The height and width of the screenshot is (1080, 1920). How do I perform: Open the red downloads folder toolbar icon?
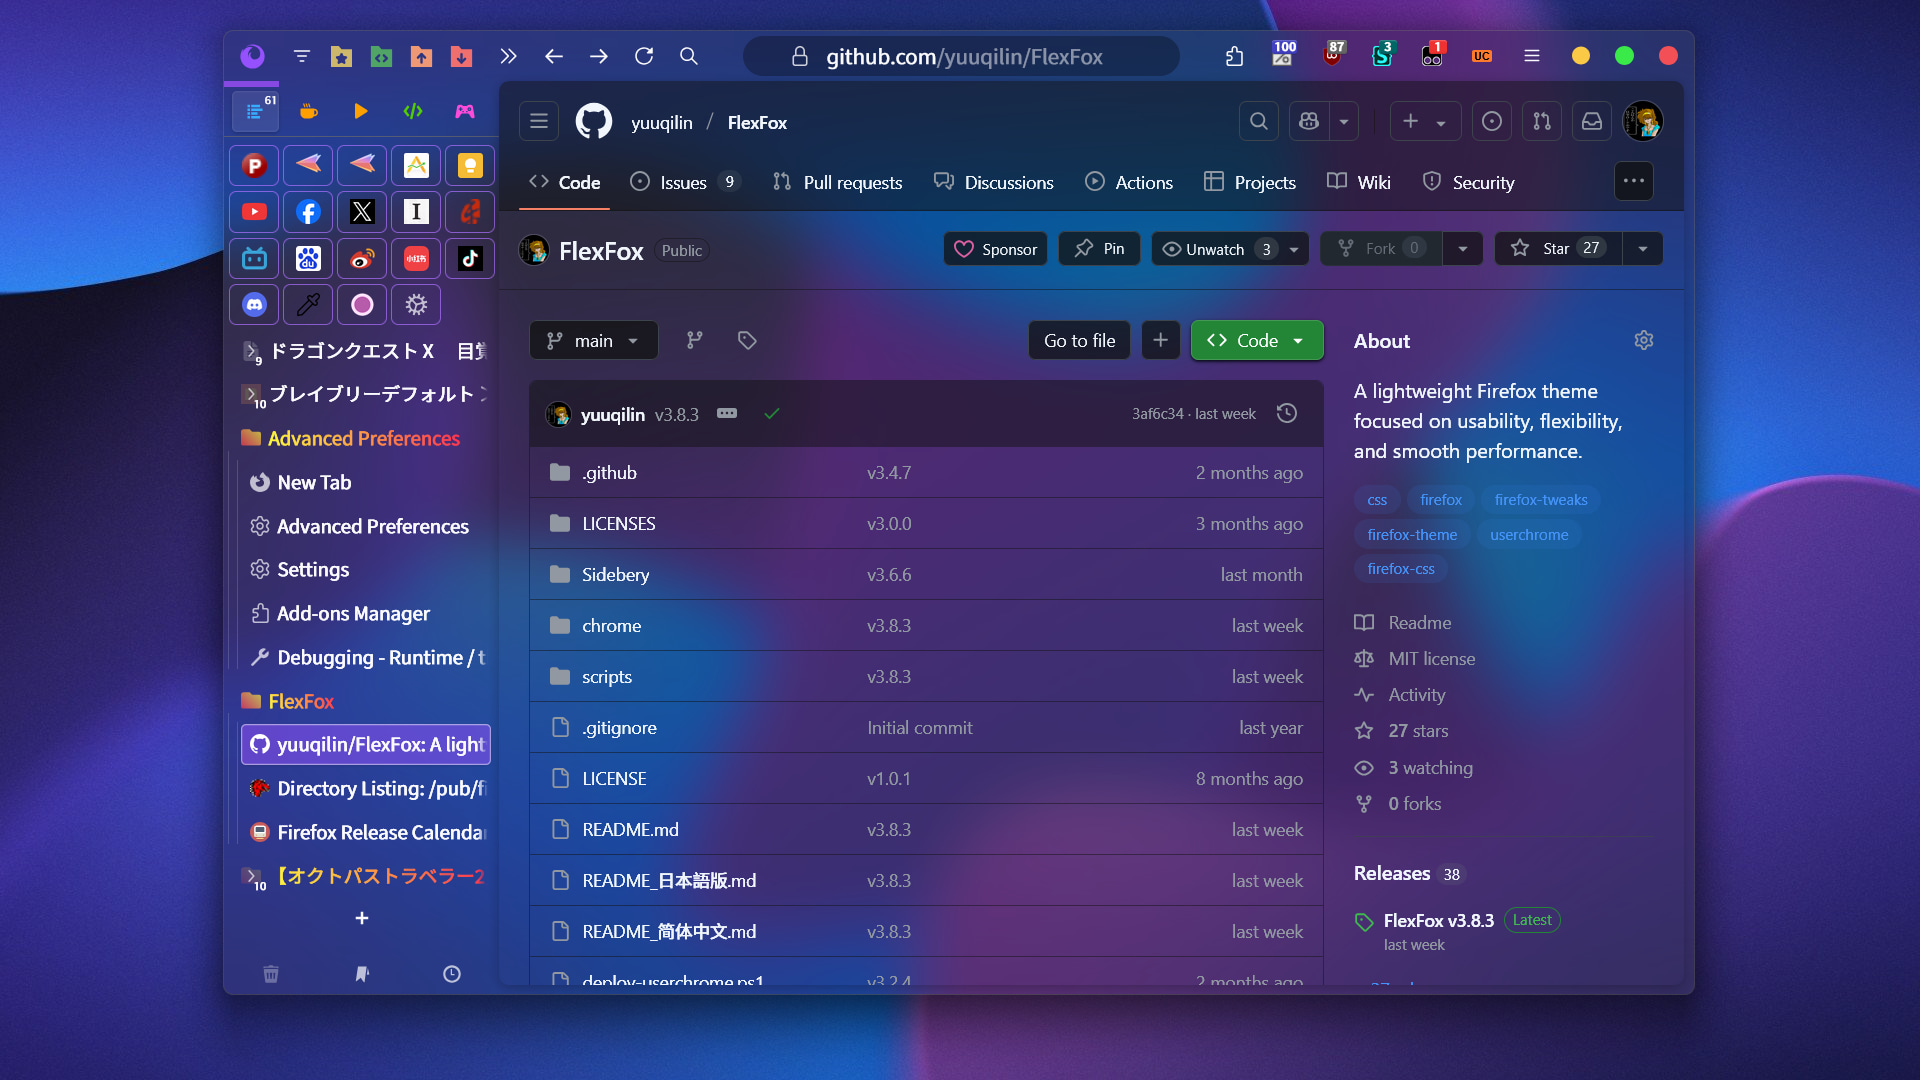461,56
